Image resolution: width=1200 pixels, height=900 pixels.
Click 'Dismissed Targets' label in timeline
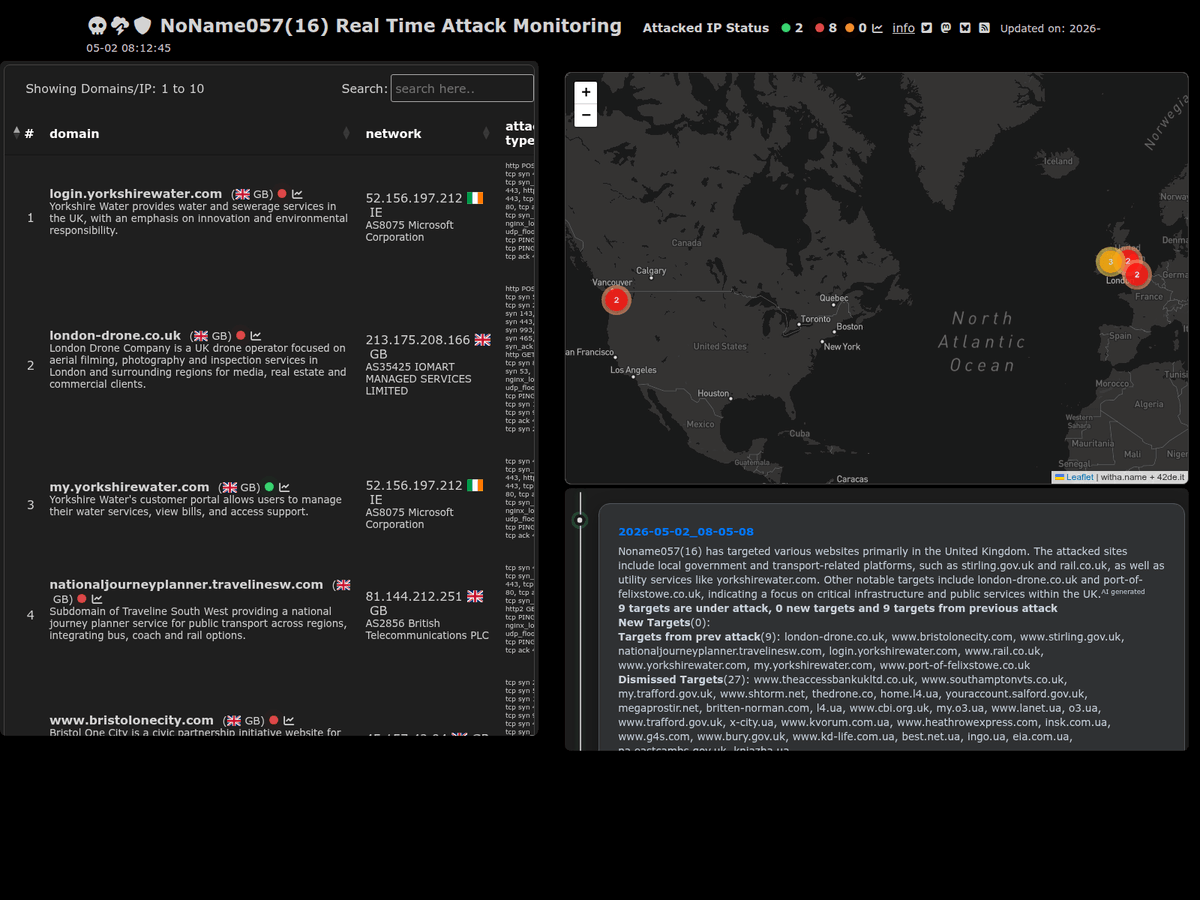click(x=670, y=679)
